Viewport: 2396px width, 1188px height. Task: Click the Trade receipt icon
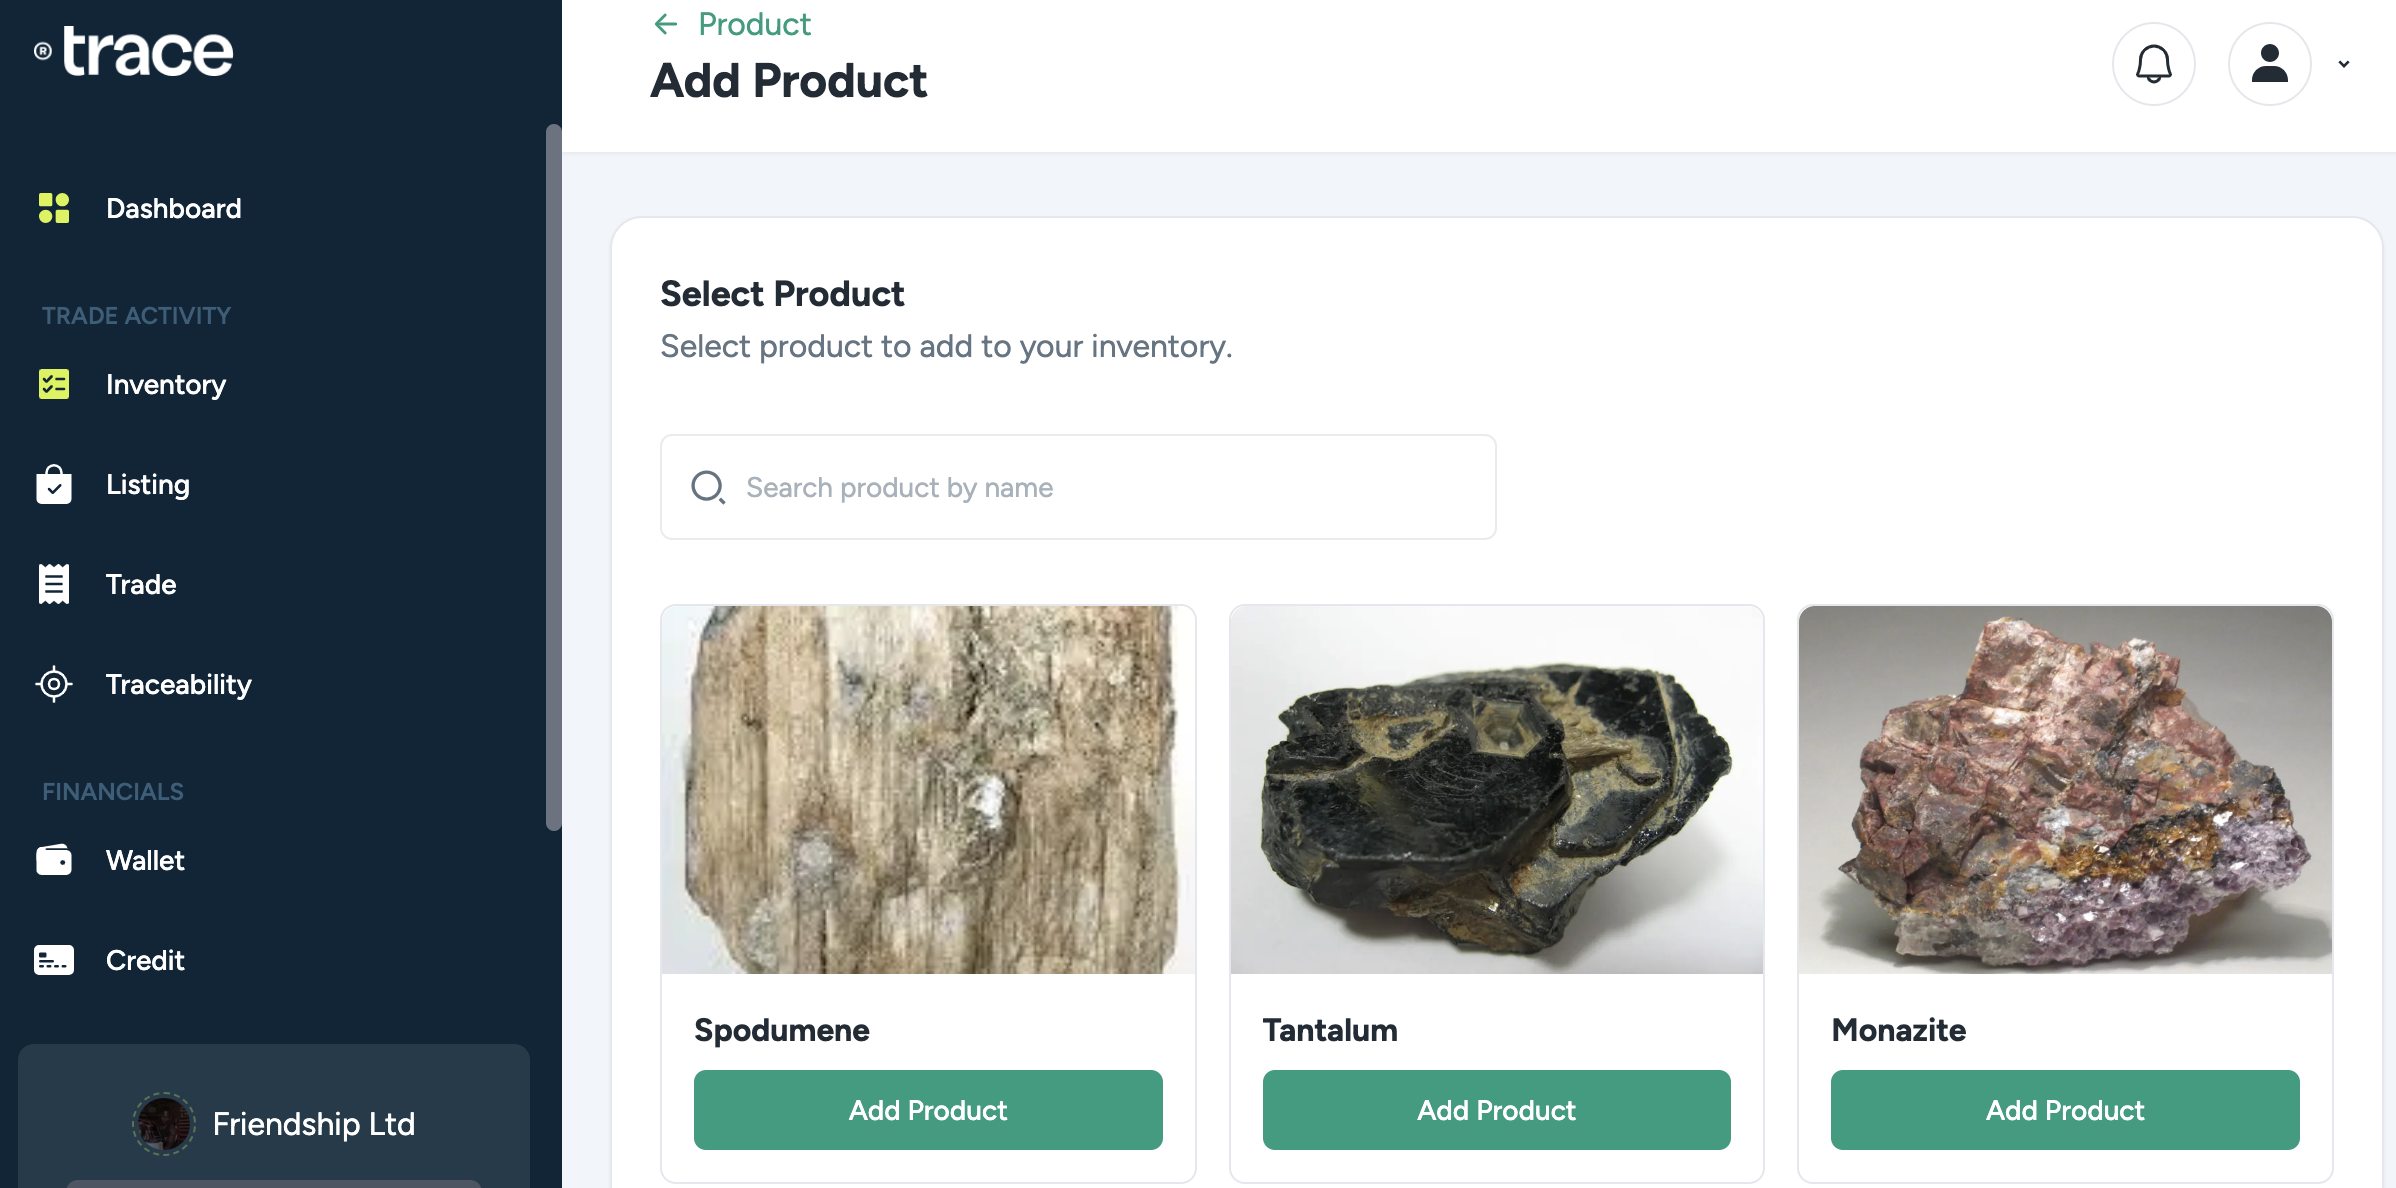click(x=54, y=584)
